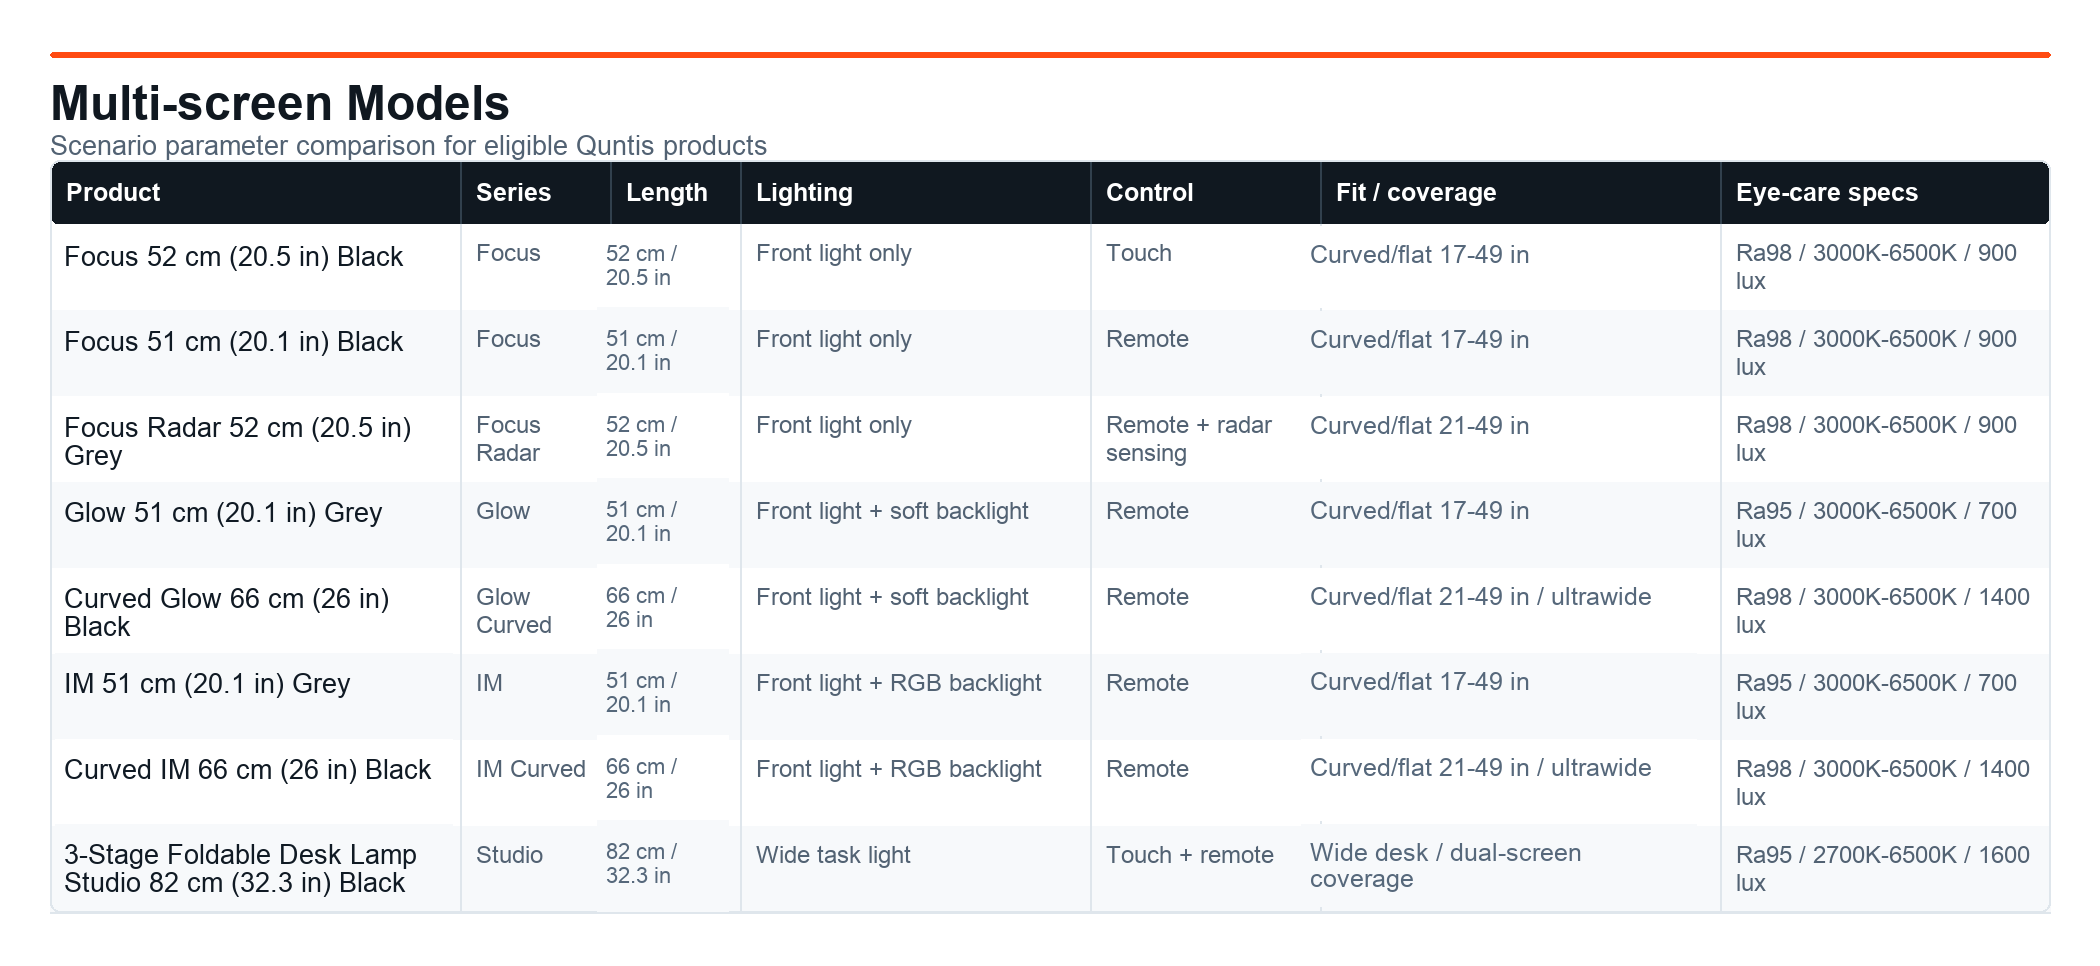The height and width of the screenshot is (966, 2100).
Task: Click the Glow Curved series cell
Action: tap(514, 611)
